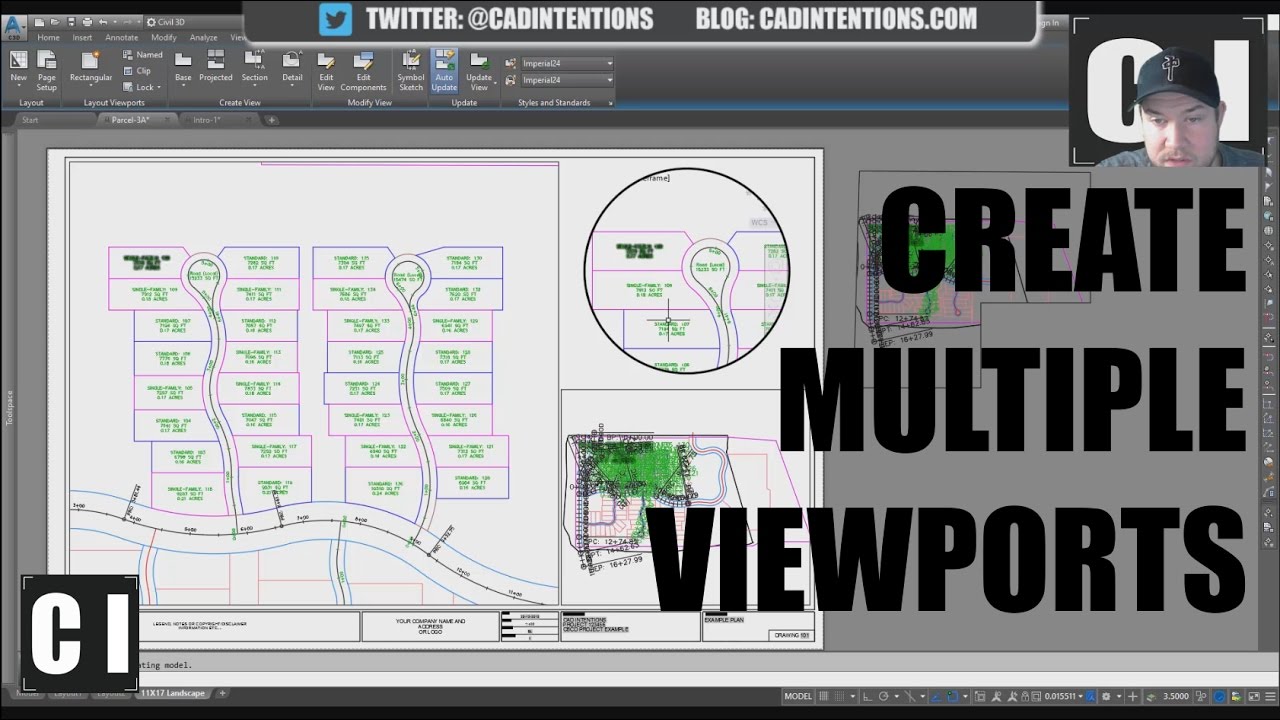Image resolution: width=1280 pixels, height=720 pixels.
Task: Click the Named viewports button
Action: (x=143, y=55)
